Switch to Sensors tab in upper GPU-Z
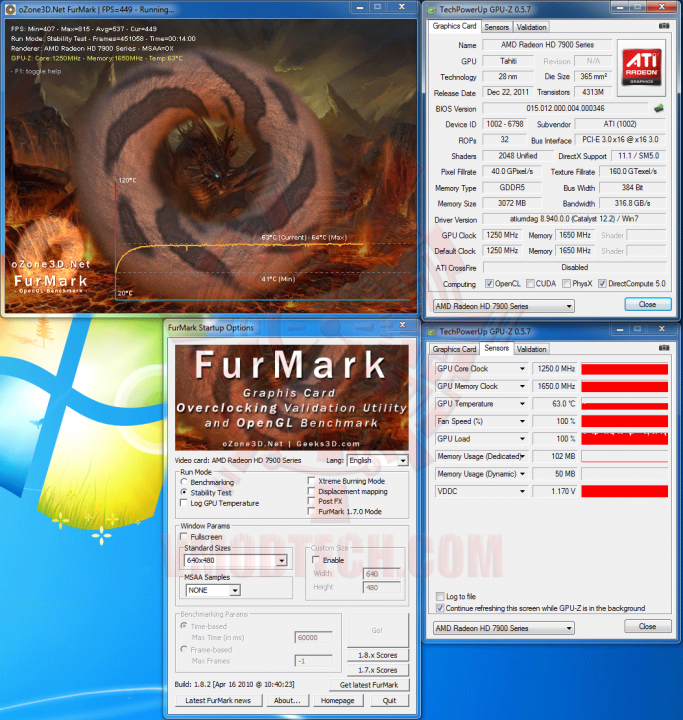The image size is (683, 720). (497, 27)
